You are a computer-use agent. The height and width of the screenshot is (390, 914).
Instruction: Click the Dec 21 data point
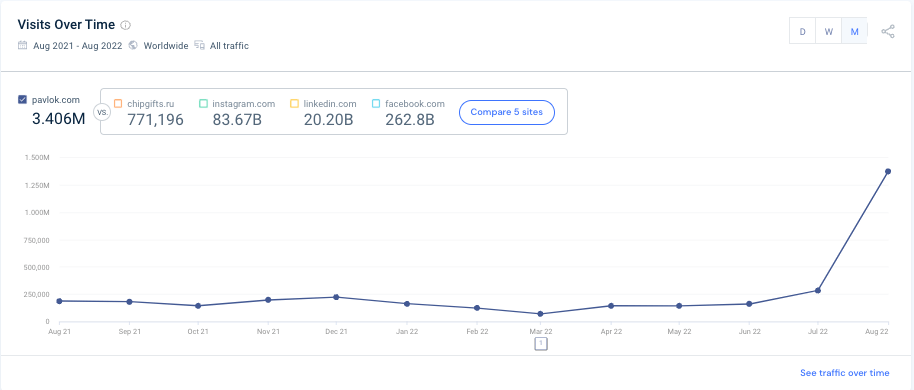336,297
